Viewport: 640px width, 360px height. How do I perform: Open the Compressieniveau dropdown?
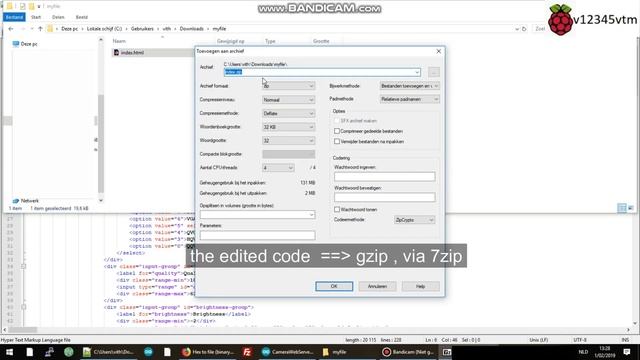click(288, 100)
